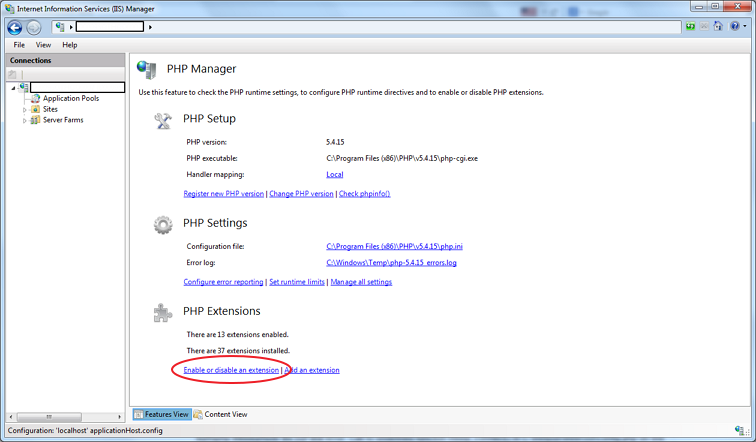The image size is (756, 442).
Task: Click the status bar configuration text
Action: pos(85,430)
